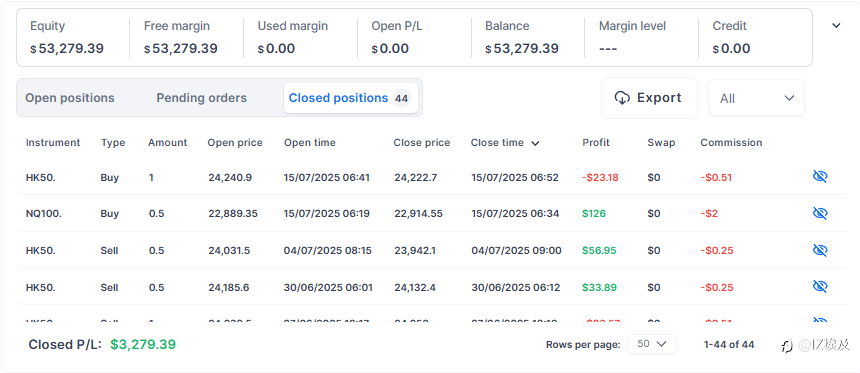
Task: Open the All filter dropdown
Action: [x=756, y=98]
